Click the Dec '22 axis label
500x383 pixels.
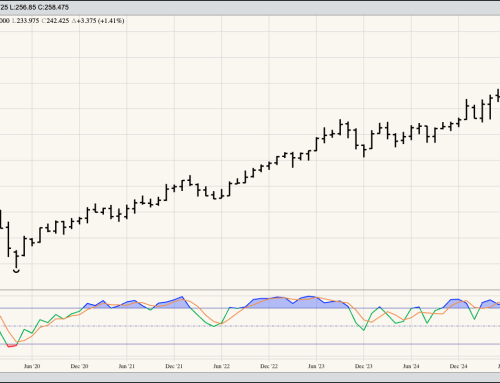[269, 366]
